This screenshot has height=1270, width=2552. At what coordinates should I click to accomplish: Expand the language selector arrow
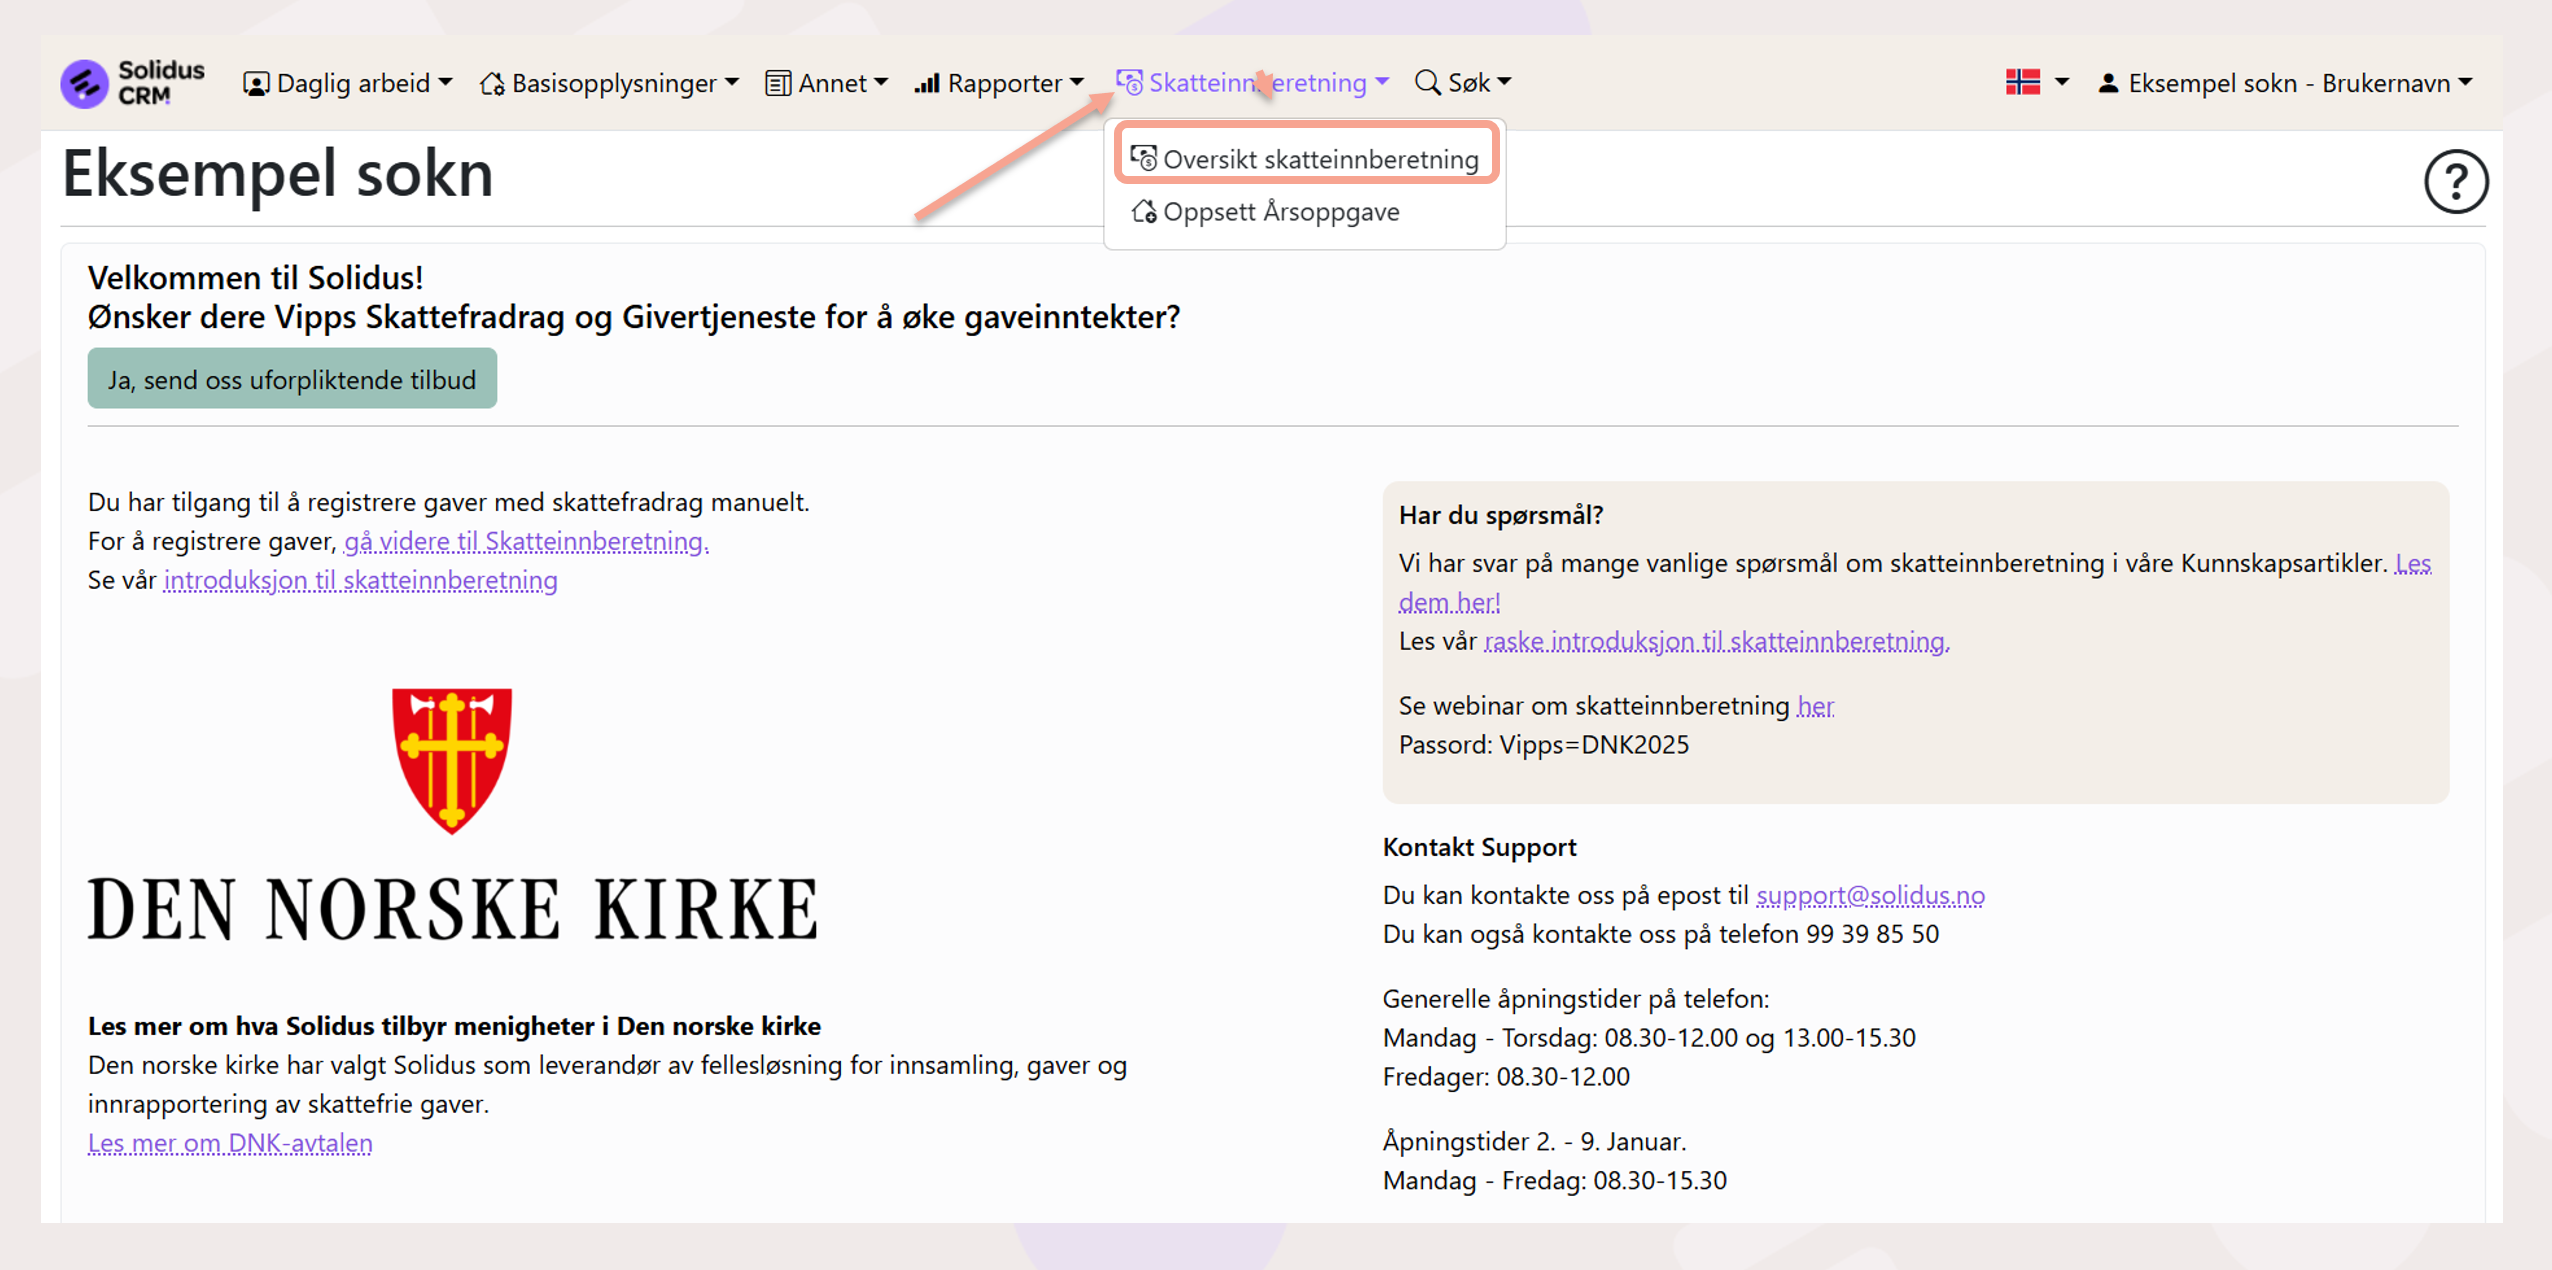coord(2062,82)
